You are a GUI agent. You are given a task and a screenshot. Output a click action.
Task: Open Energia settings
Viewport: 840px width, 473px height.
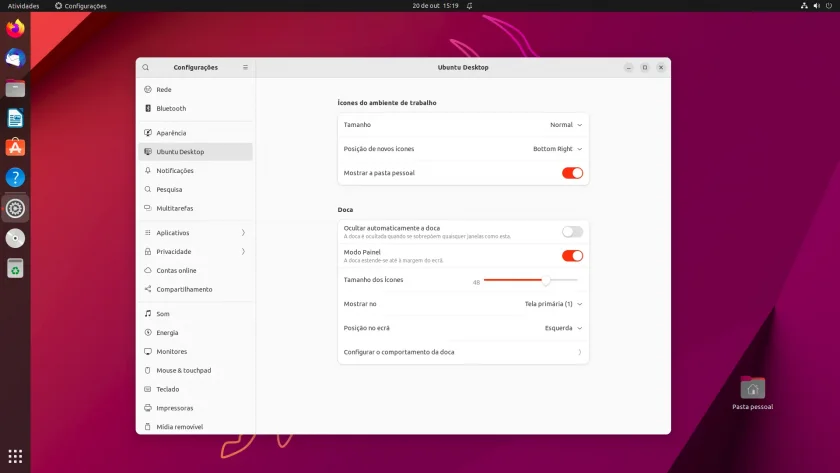(x=196, y=333)
